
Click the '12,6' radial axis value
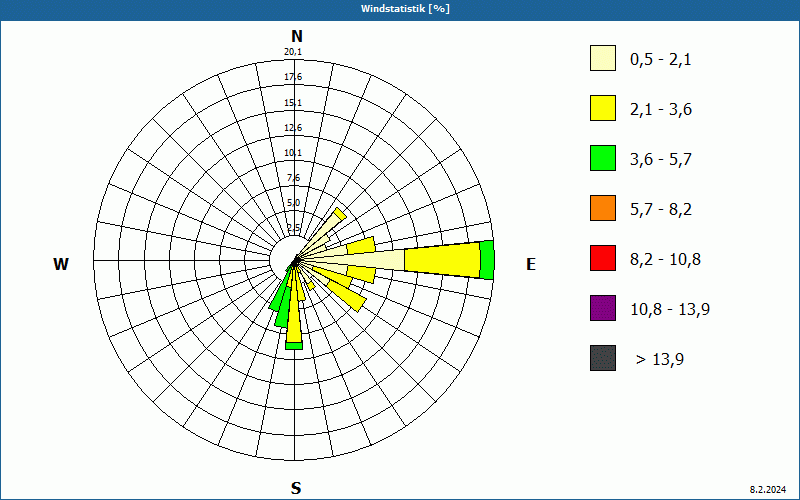293,128
